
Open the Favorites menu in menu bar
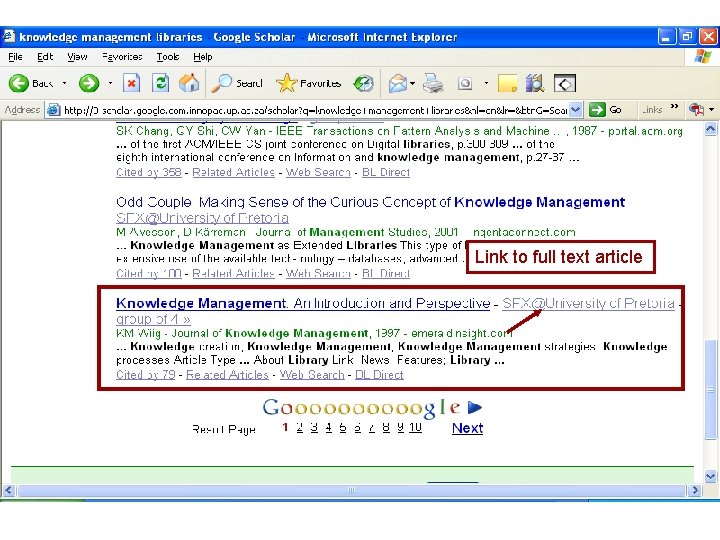click(x=122, y=57)
